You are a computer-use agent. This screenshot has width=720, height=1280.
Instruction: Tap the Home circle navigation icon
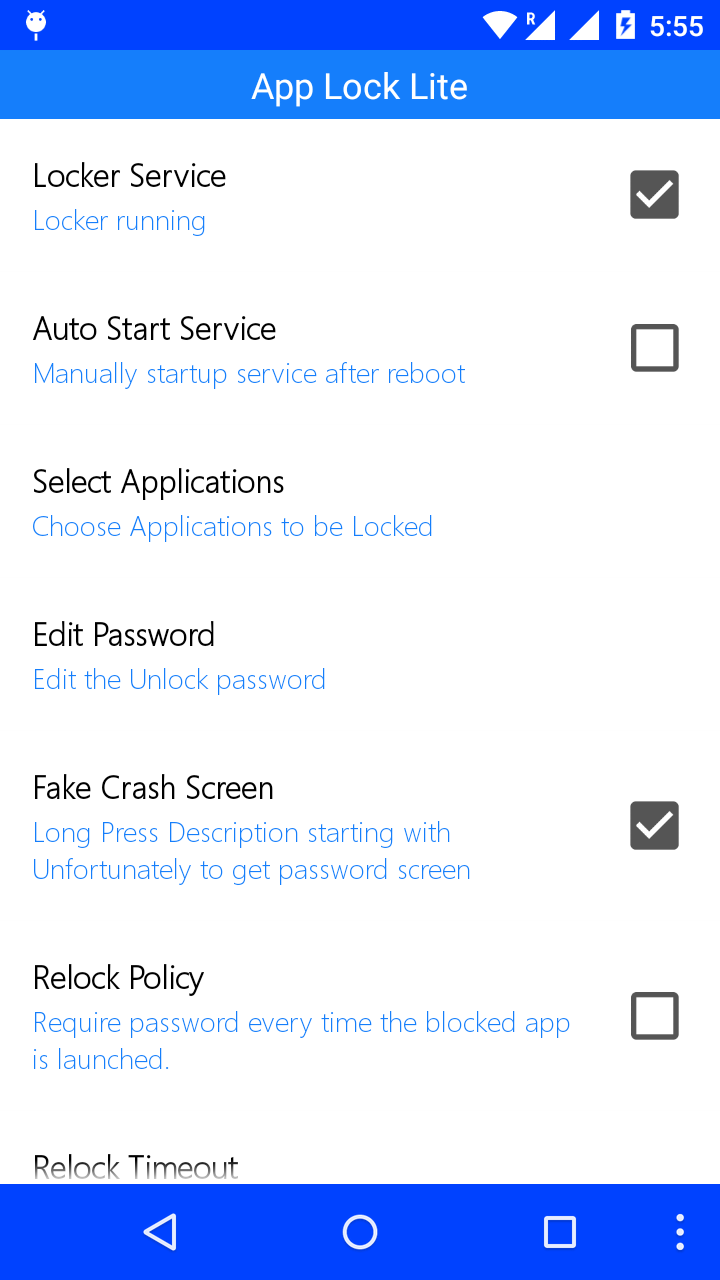pos(360,1232)
